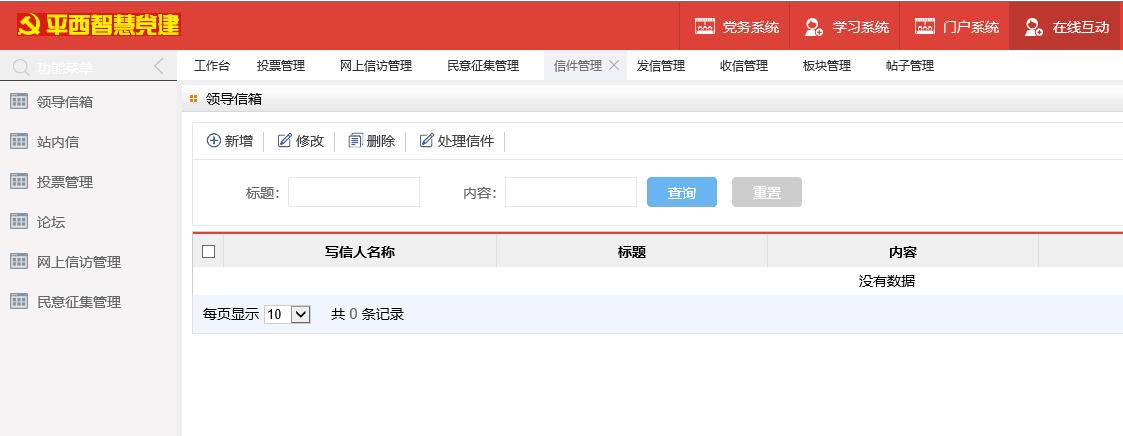Select the 信件管理 tab
Image resolution: width=1123 pixels, height=436 pixels.
click(578, 66)
